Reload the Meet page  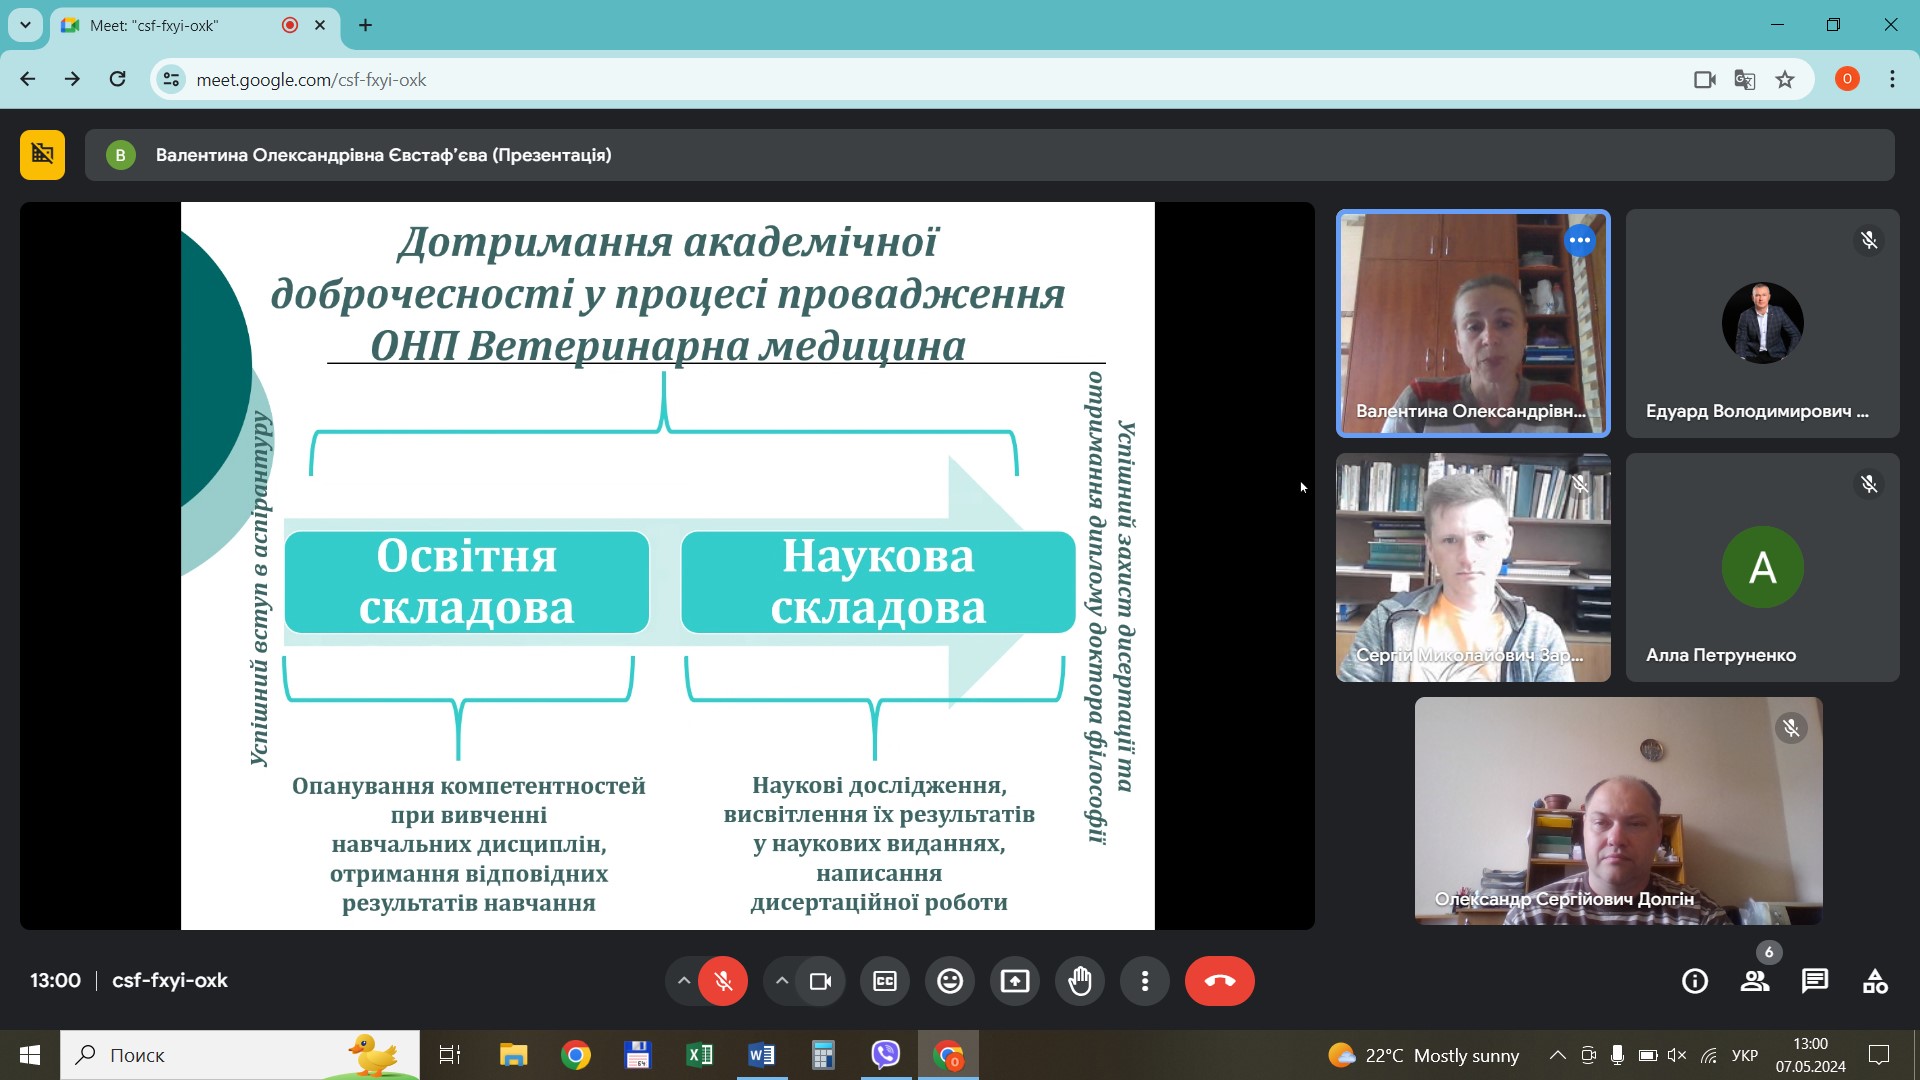(x=117, y=79)
